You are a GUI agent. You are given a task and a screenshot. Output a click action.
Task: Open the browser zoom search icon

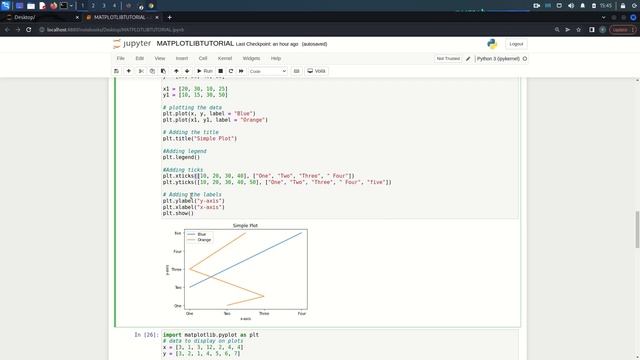(x=557, y=30)
